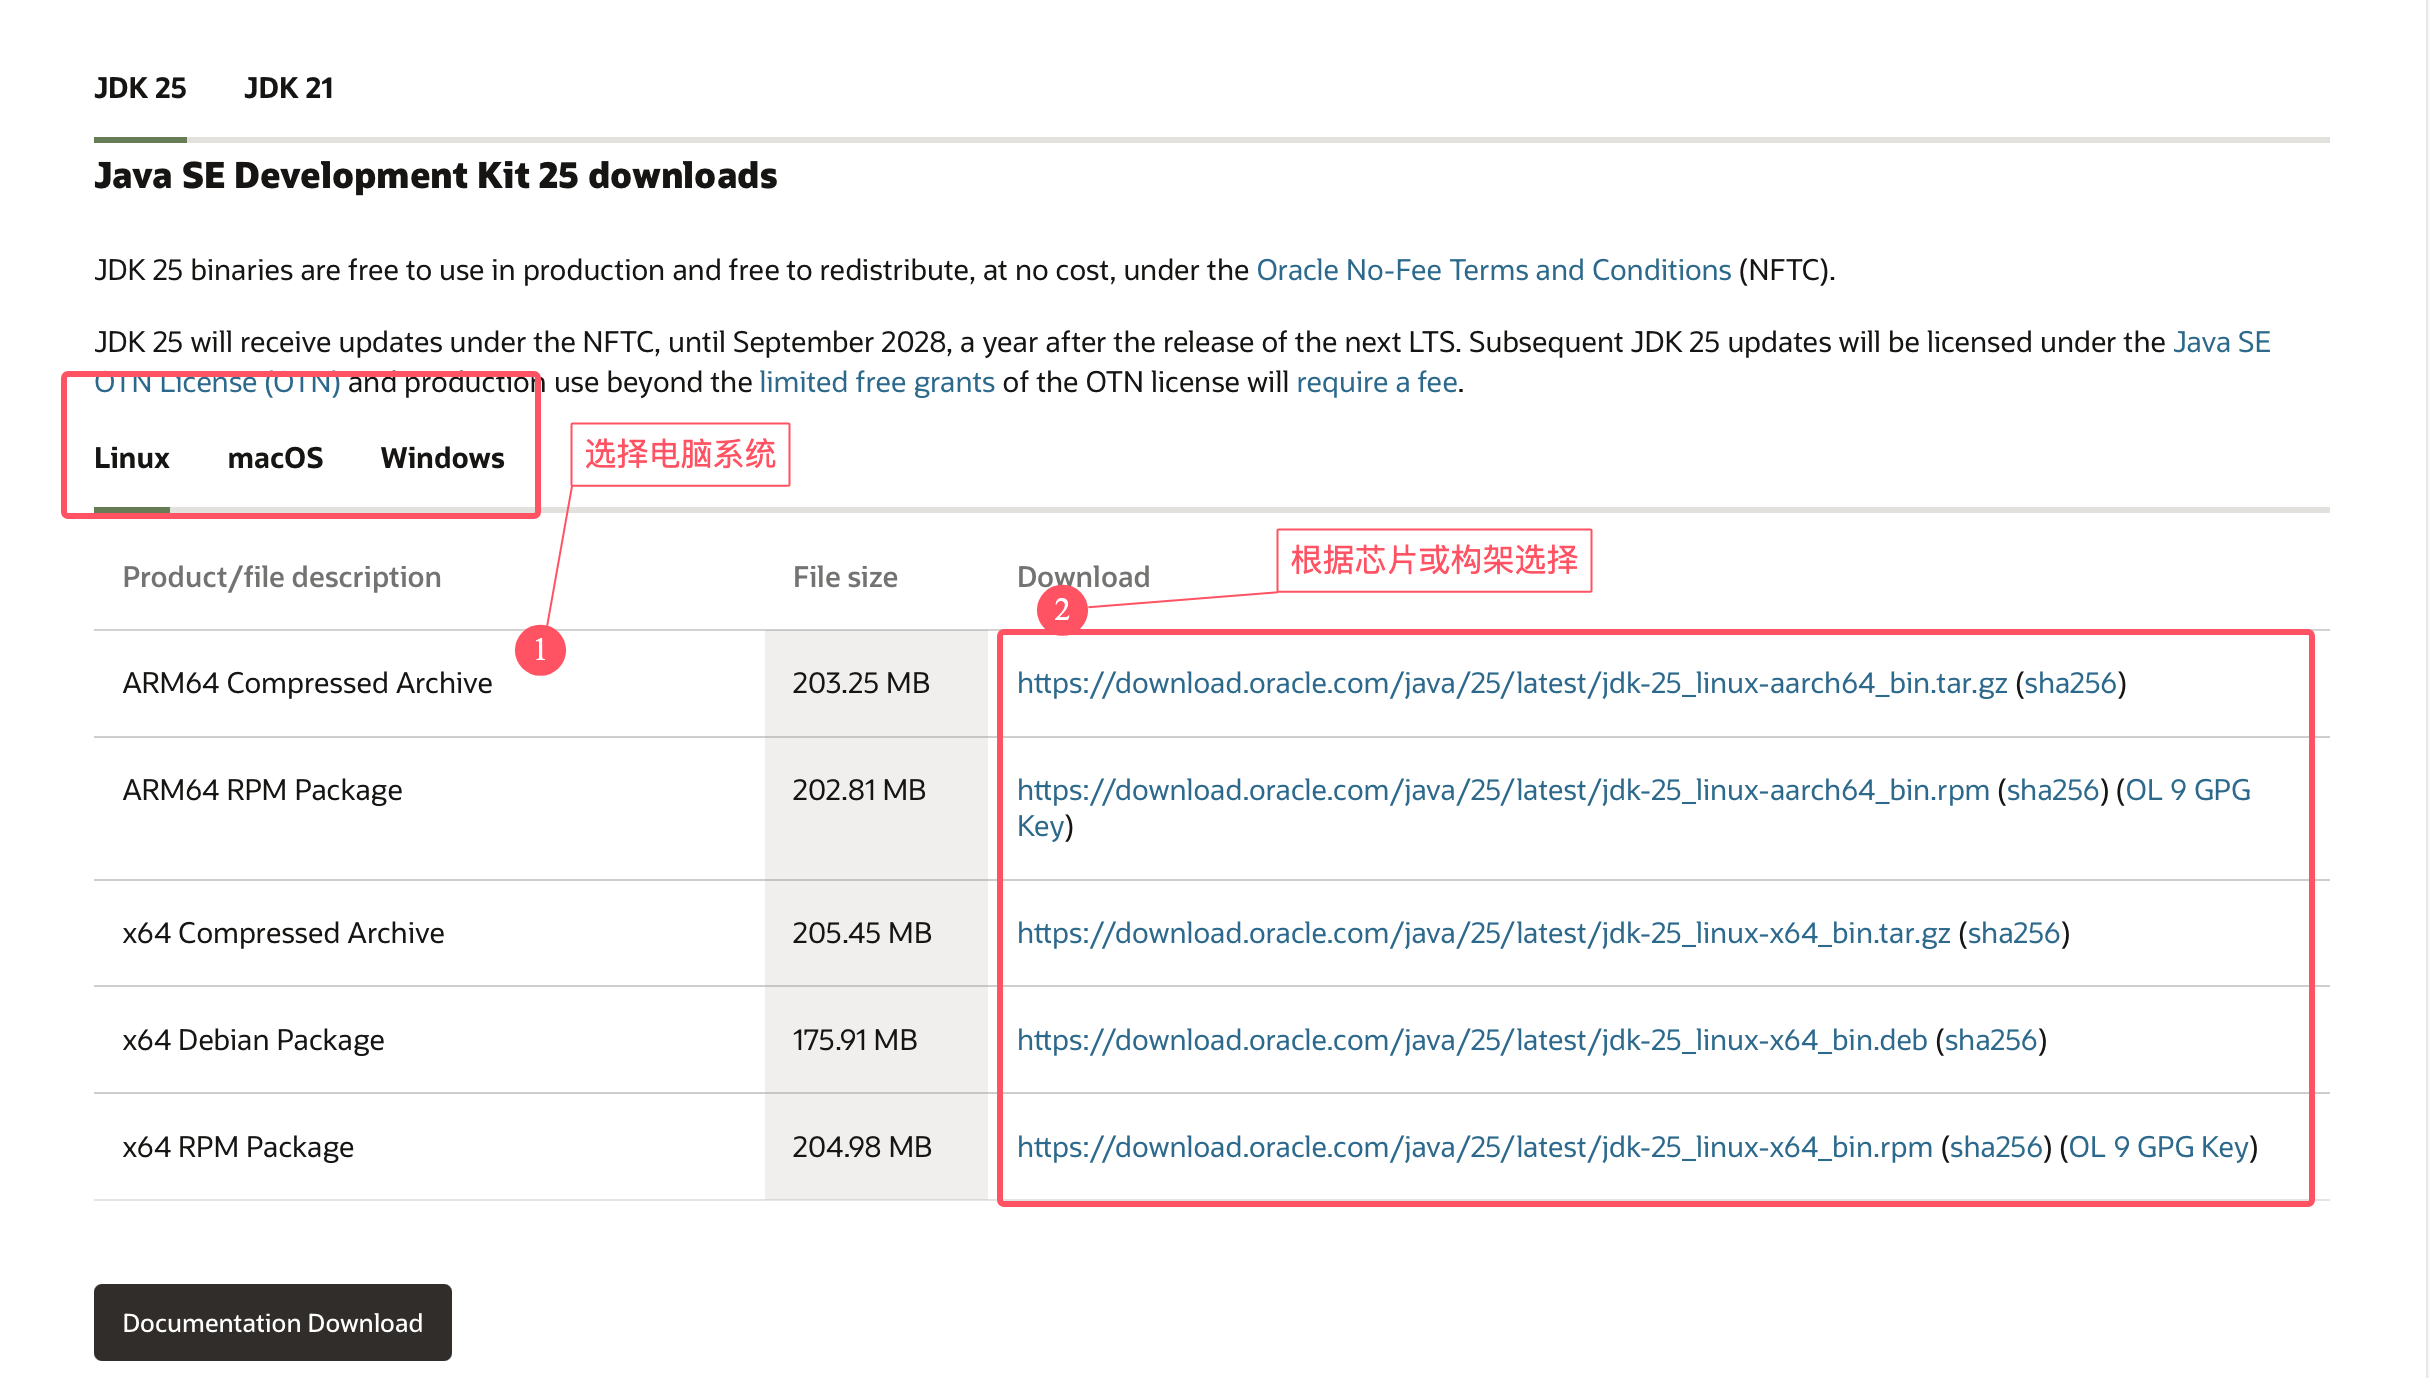This screenshot has width=2430, height=1378.
Task: Click the 'ARM64 Compressed Archive' description text
Action: click(x=307, y=683)
